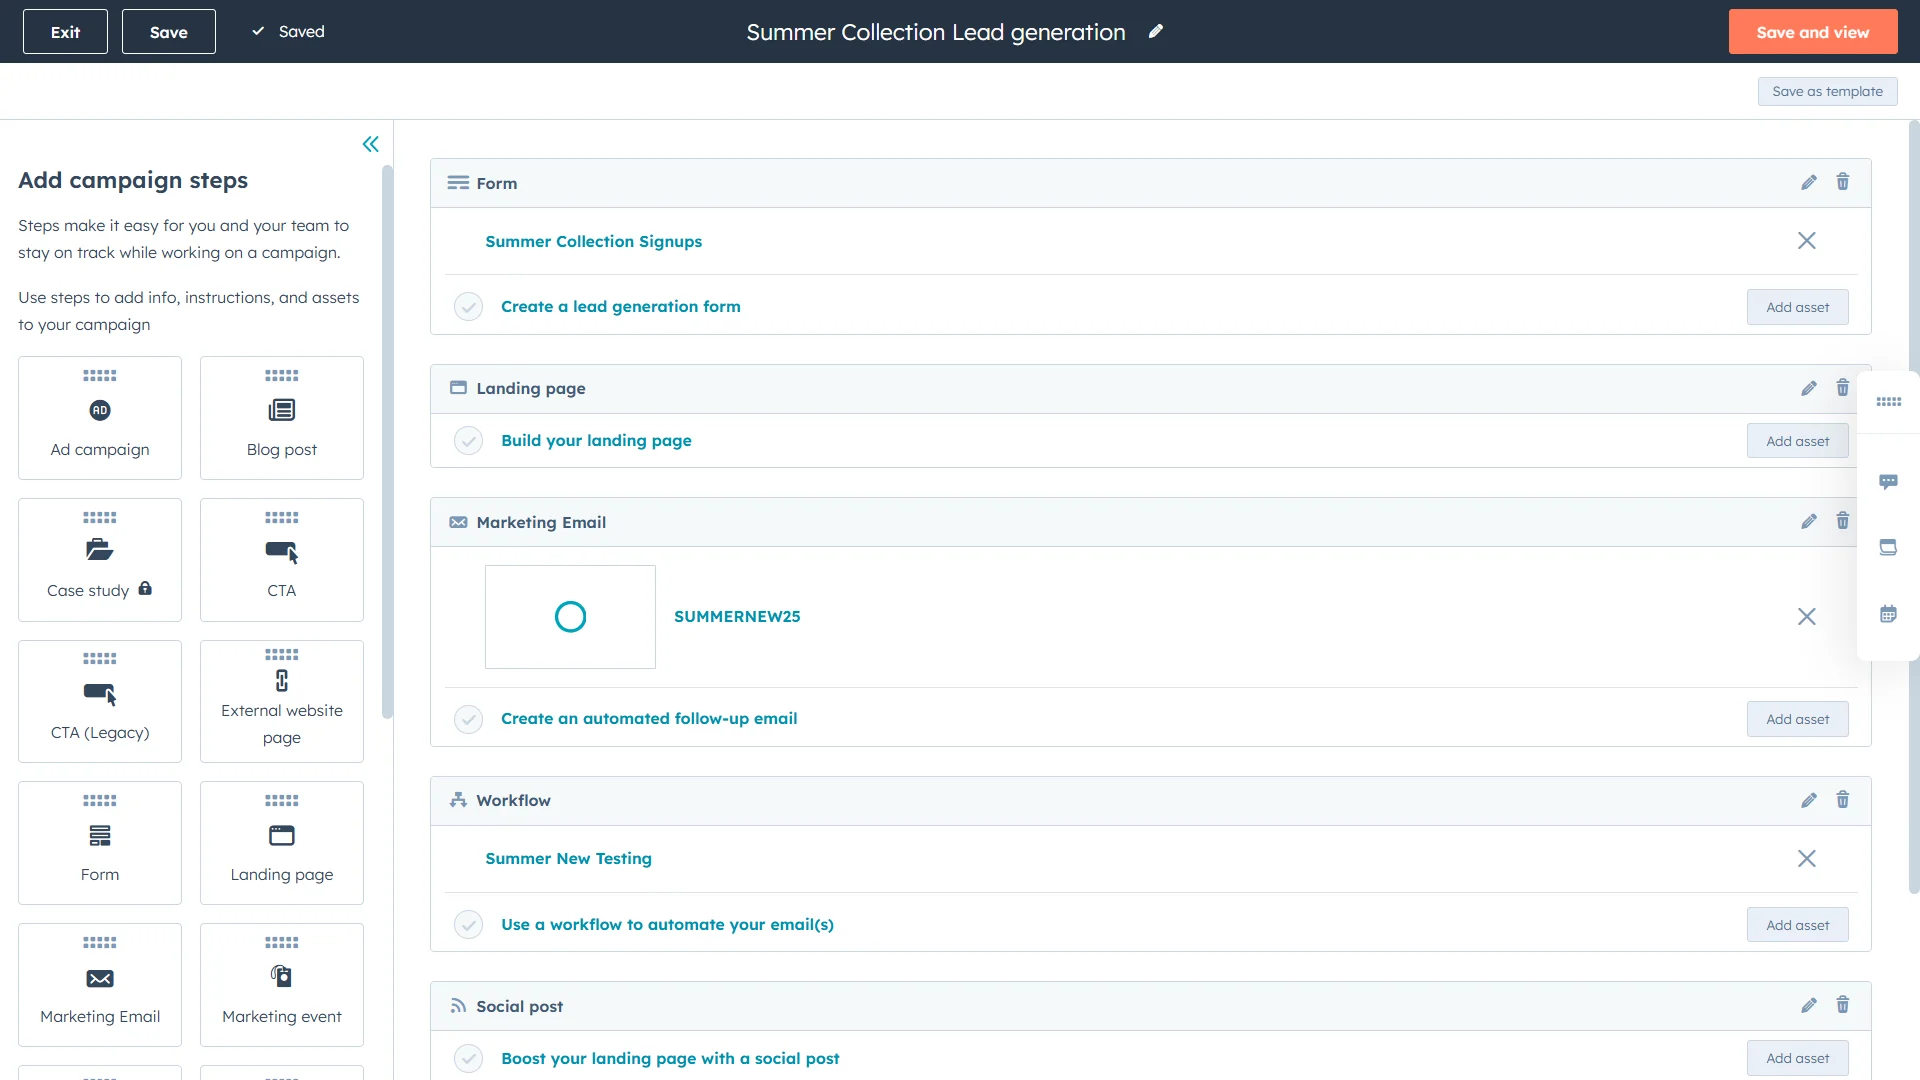Remove the Summer Collection Signups asset via X

[x=1806, y=240]
